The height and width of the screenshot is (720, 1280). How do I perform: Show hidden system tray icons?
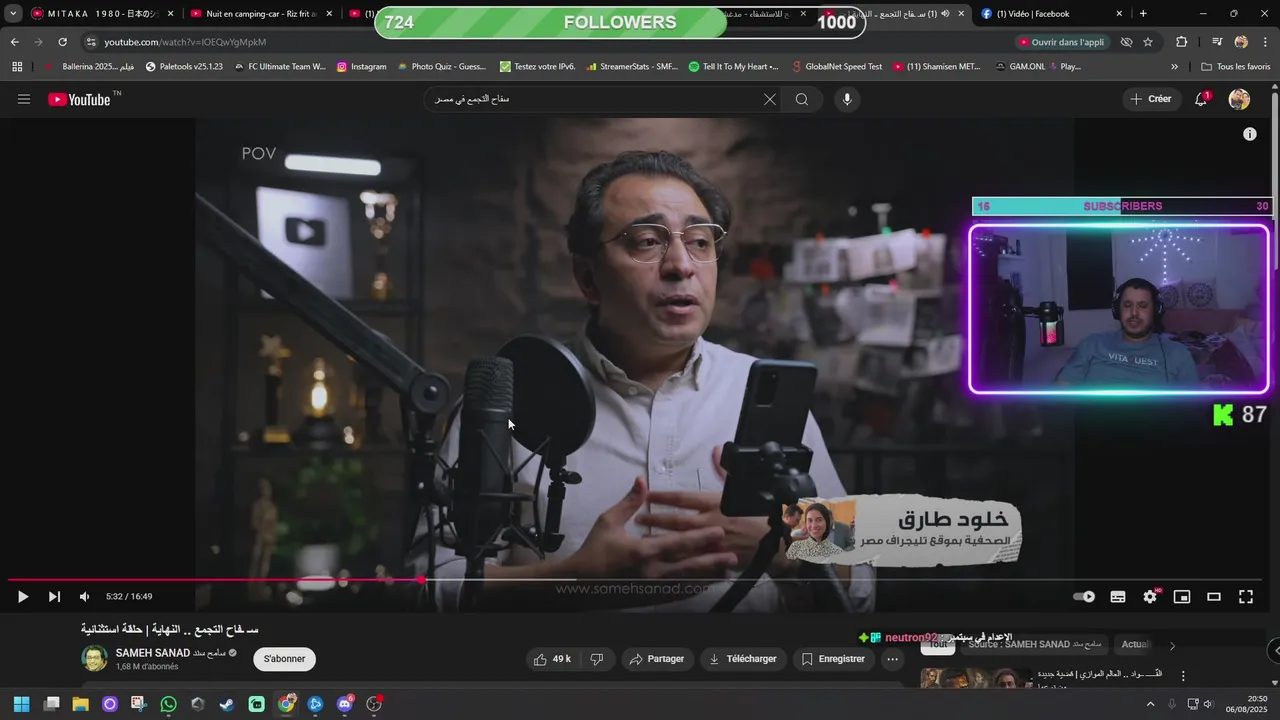tap(1150, 704)
